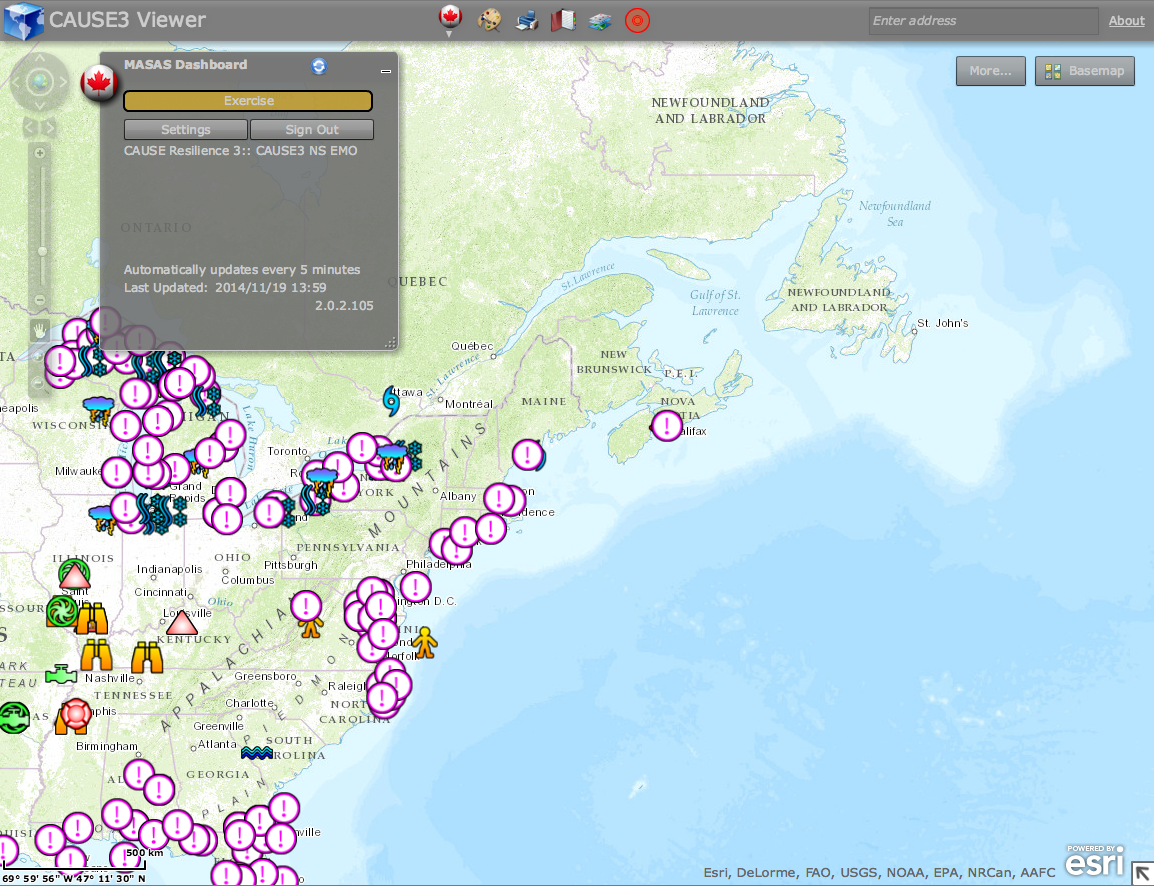Click the full extent globe button
Viewport: 1154px width, 886px height.
click(x=40, y=82)
